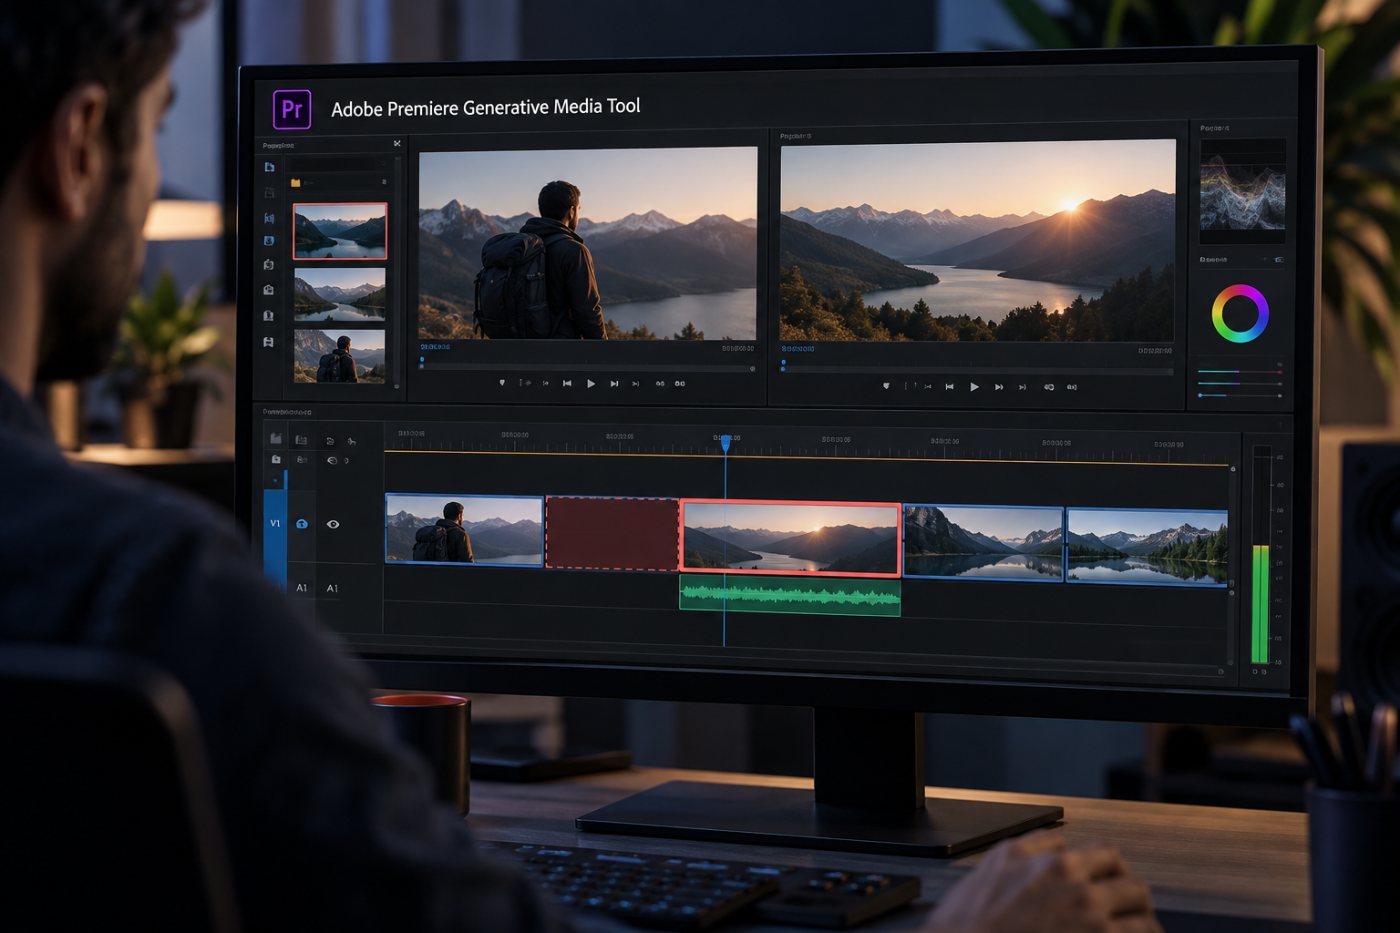1400x933 pixels.
Task: Select the last forest lake clip on V1
Action: (x=1147, y=546)
